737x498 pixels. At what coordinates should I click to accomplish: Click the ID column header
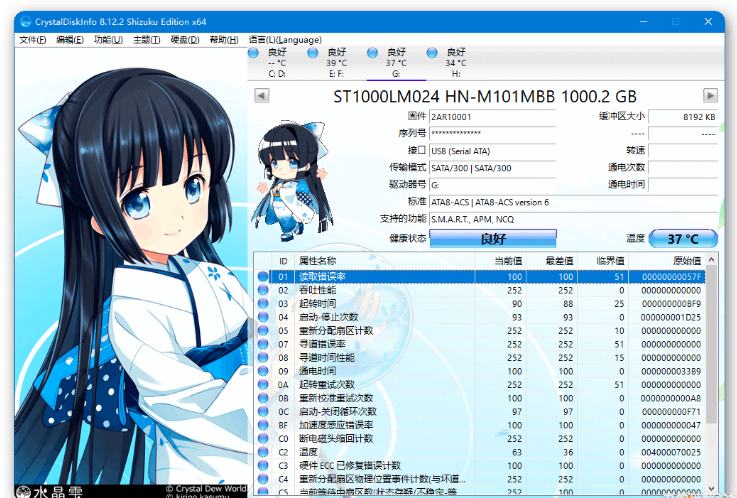283,261
